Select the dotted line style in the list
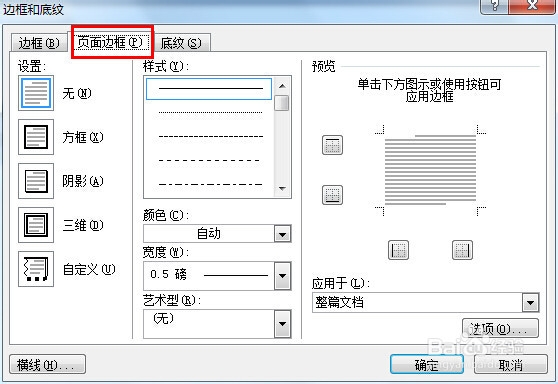This screenshot has width=558, height=384. (x=209, y=112)
